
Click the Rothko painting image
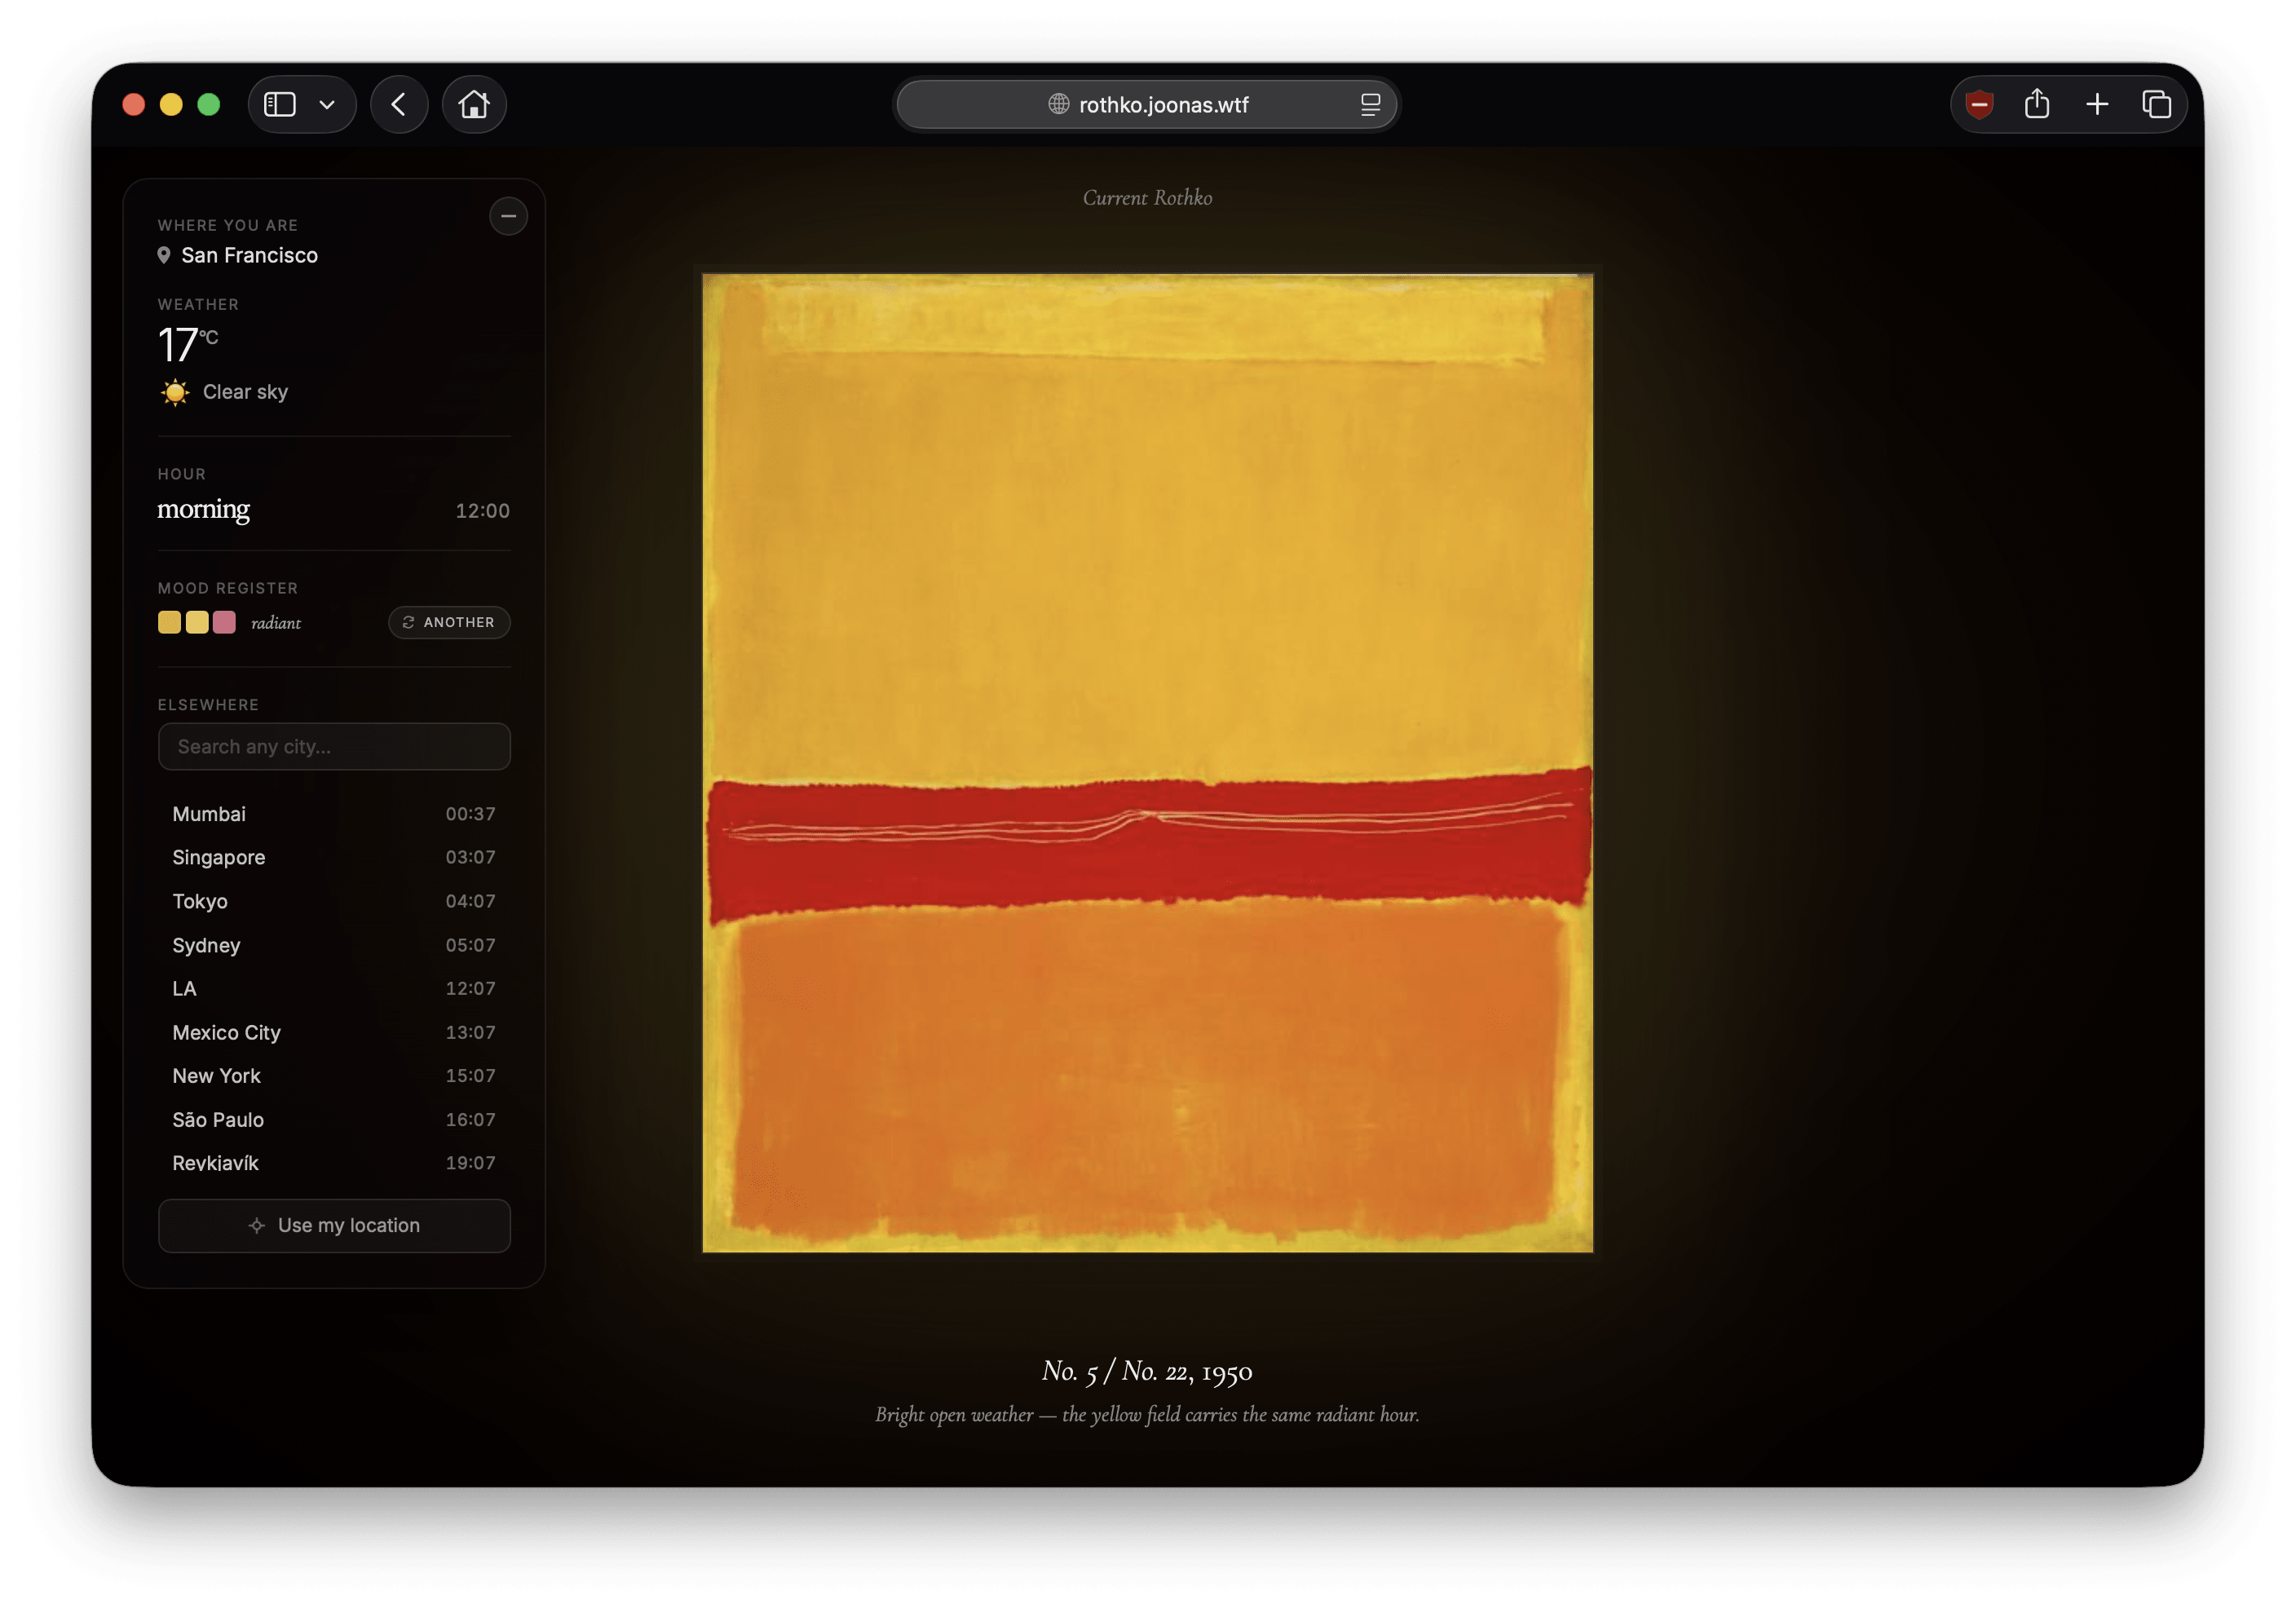[1148, 763]
